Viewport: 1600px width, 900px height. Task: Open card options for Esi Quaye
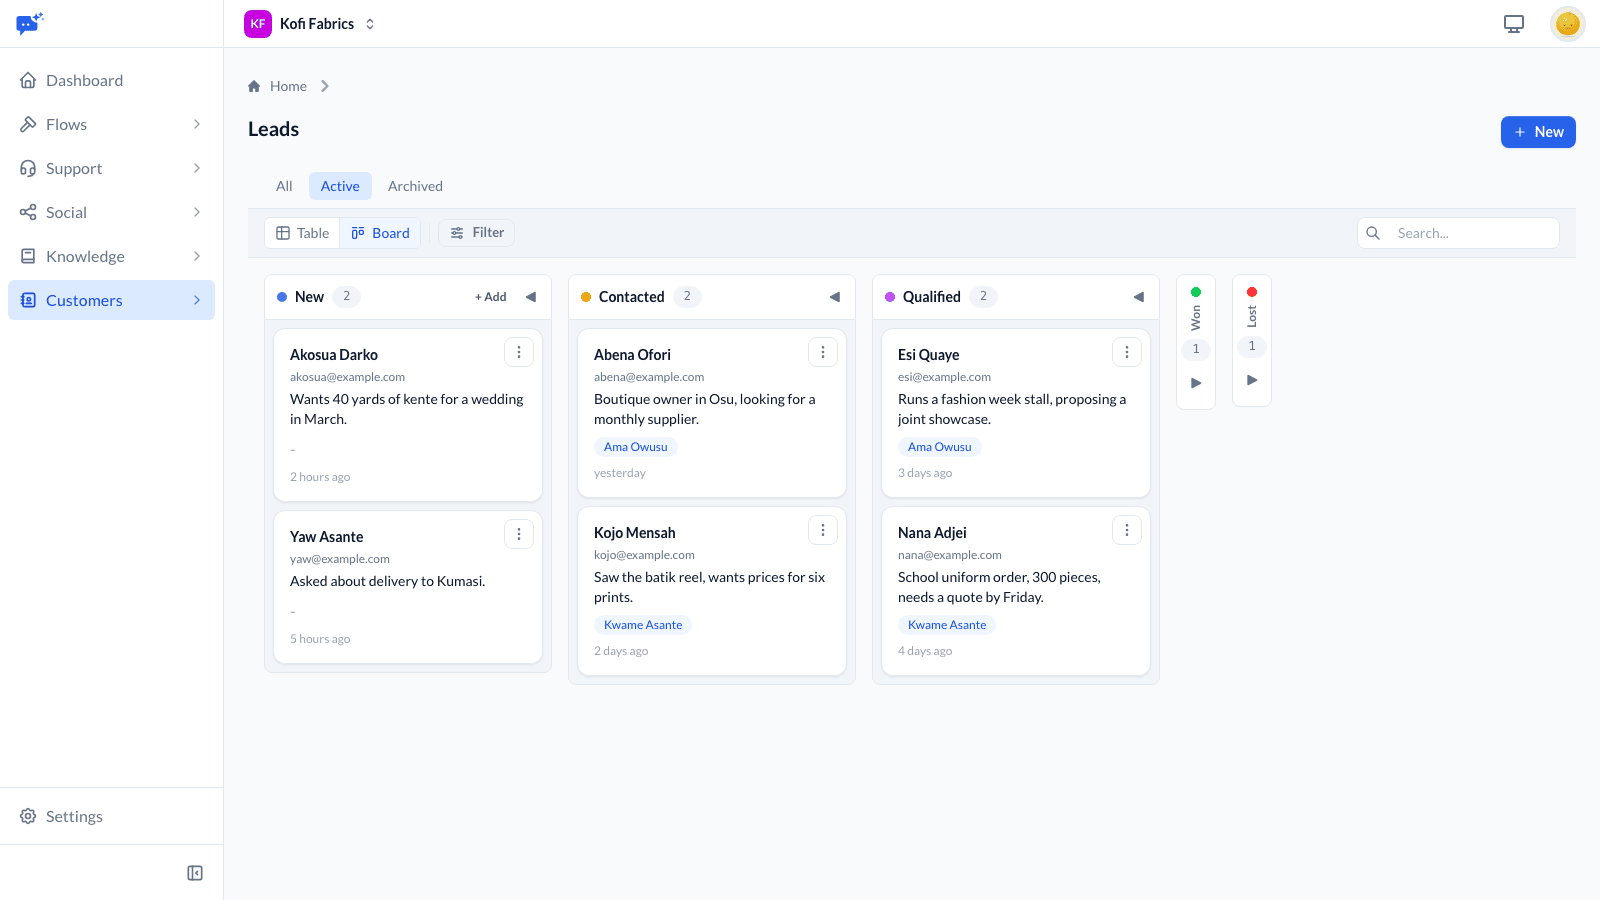coord(1127,352)
